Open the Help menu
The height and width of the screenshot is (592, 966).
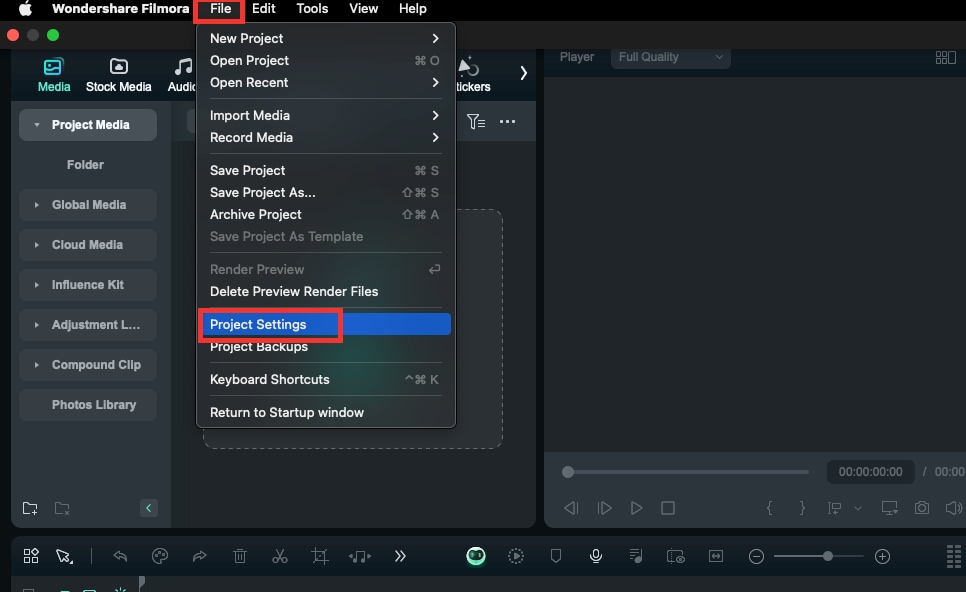point(412,9)
